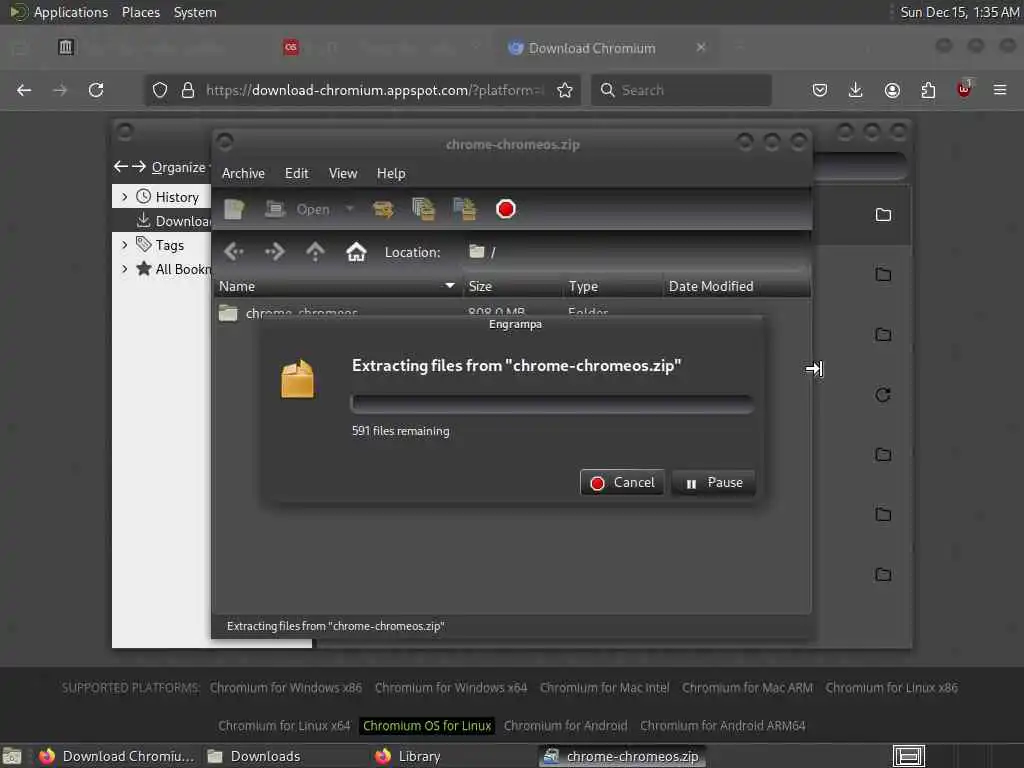Open Firefox hamburger menu
This screenshot has height=768, width=1024.
(x=1000, y=90)
